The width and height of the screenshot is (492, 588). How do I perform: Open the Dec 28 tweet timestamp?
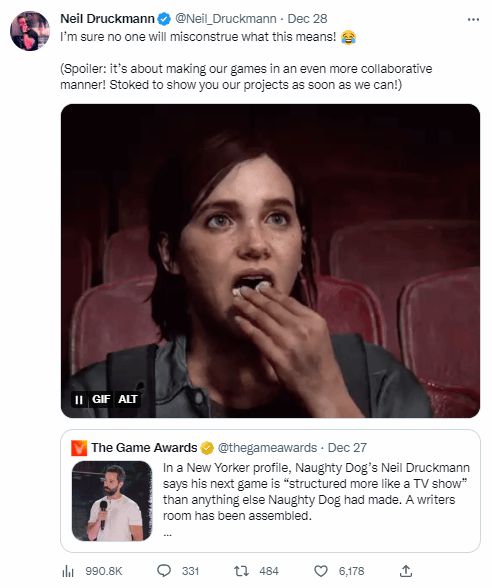[307, 18]
